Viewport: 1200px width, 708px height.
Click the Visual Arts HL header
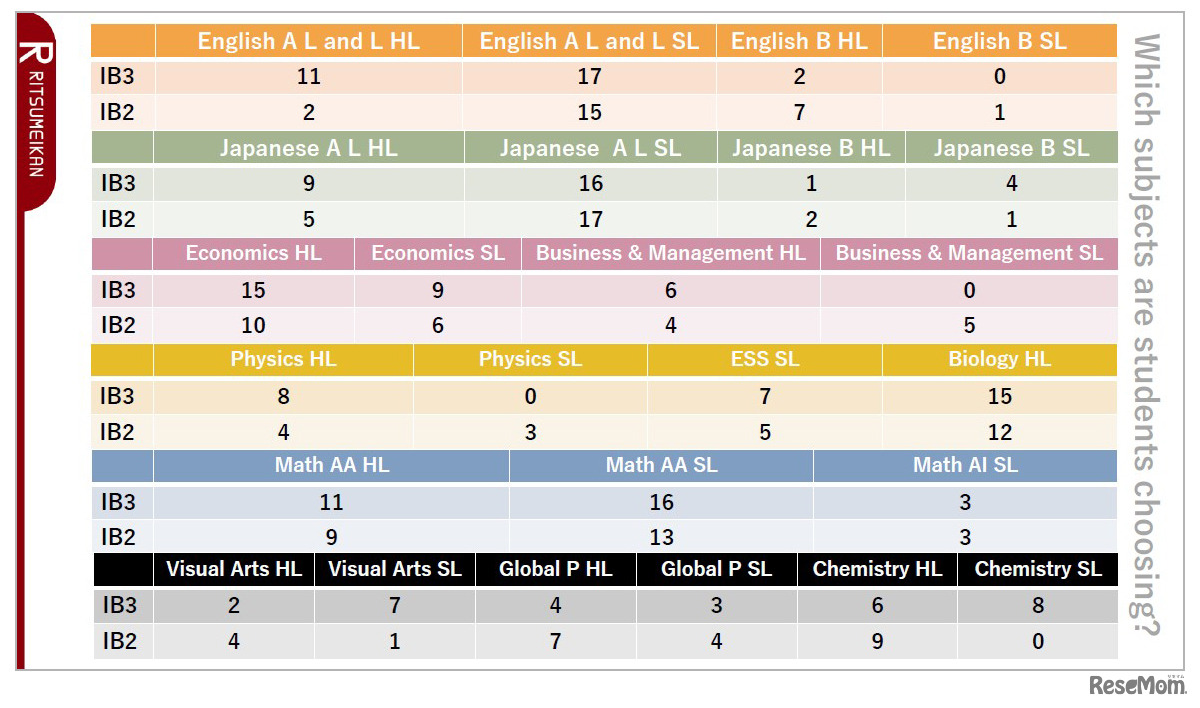[x=234, y=569]
